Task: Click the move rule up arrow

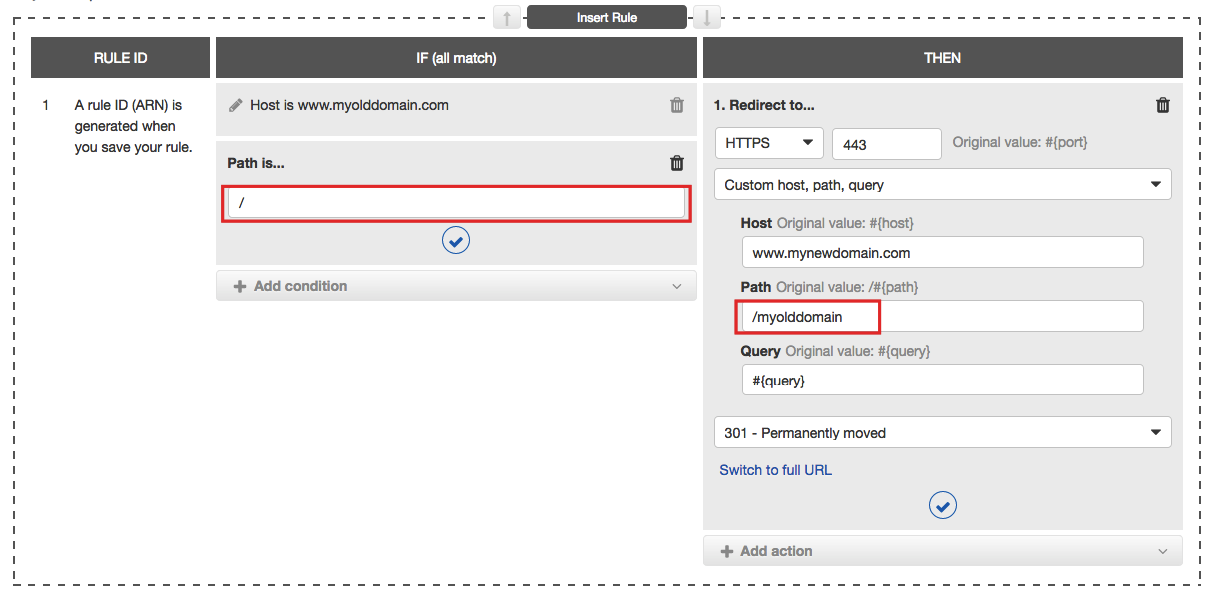Action: [507, 18]
